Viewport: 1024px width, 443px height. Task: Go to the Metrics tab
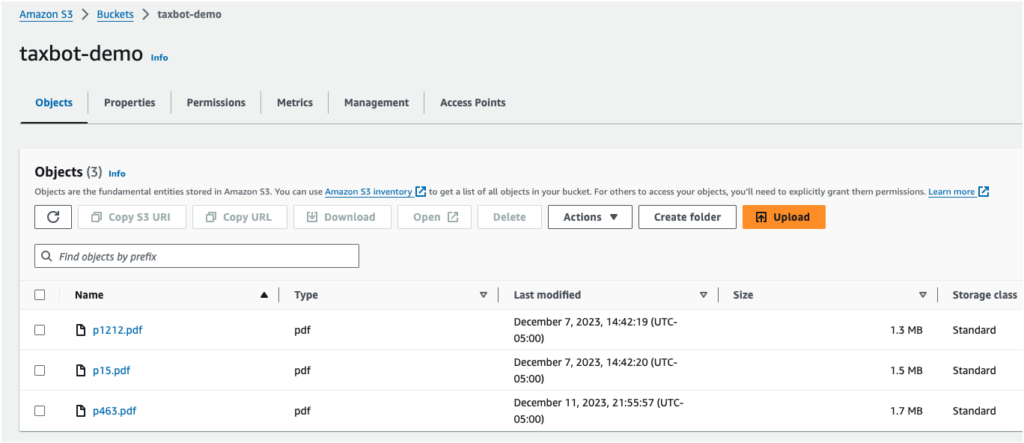click(295, 103)
